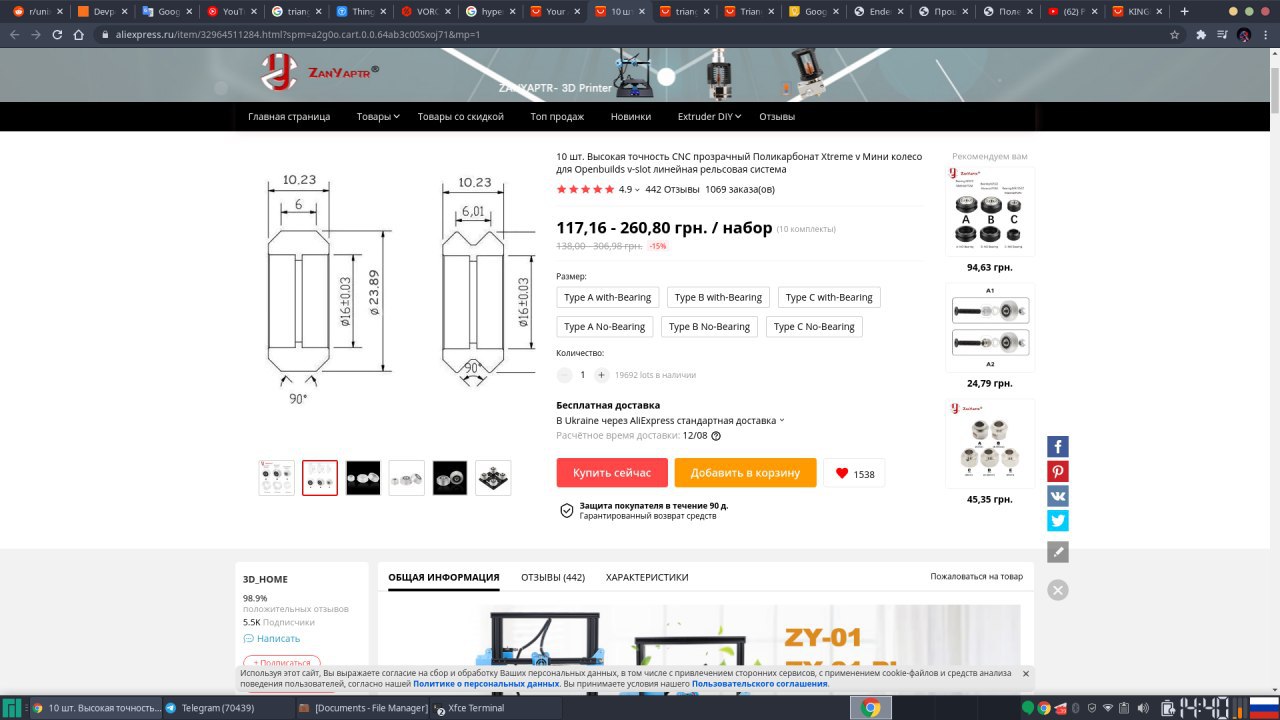Screen dimensions: 1280x720
Task: Open the recommended item priced 24,79 грн.
Action: click(x=990, y=328)
